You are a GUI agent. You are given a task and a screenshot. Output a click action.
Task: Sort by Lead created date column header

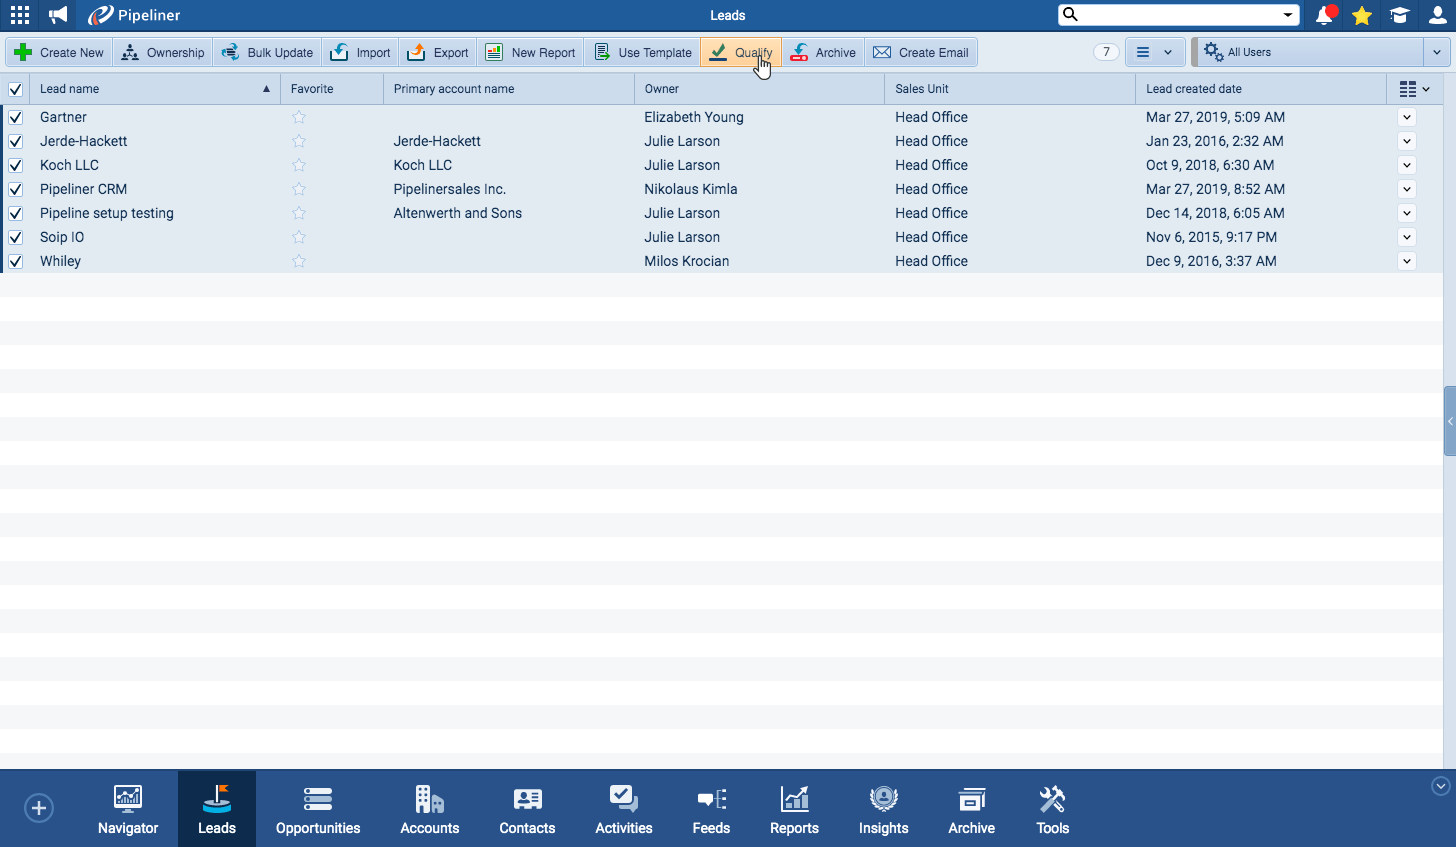click(x=1194, y=89)
